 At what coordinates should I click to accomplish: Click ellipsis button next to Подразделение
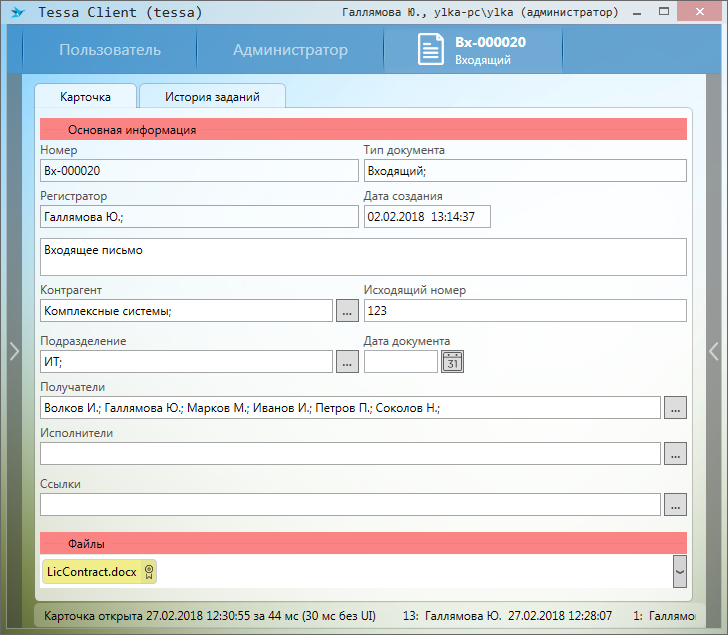click(x=347, y=362)
